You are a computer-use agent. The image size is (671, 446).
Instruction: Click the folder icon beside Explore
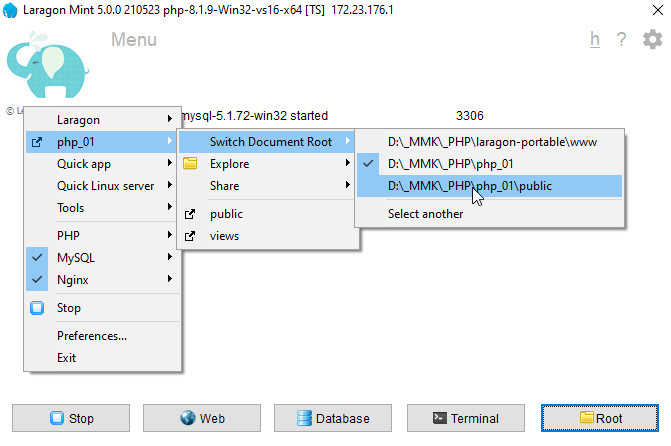click(191, 164)
